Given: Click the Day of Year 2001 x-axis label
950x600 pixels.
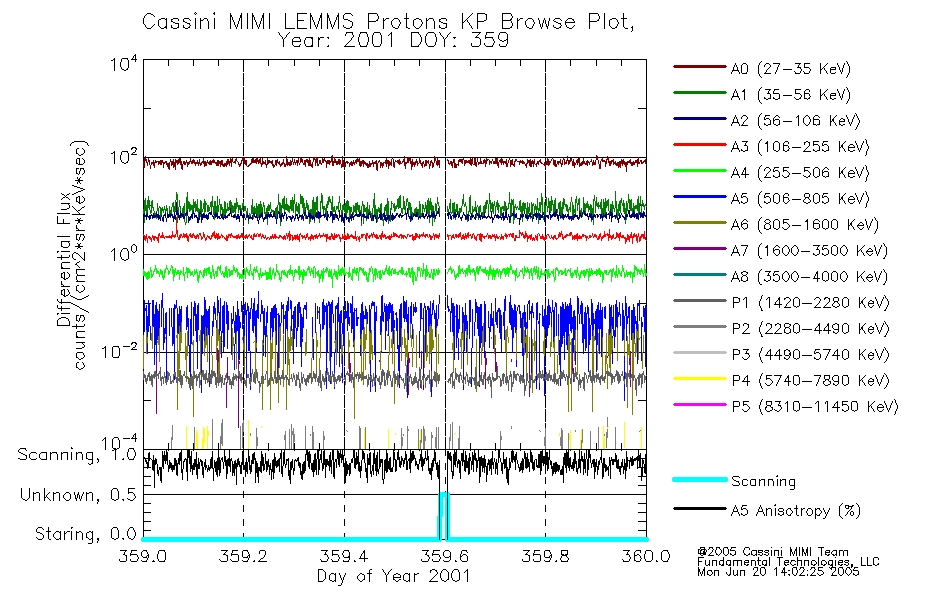Looking at the screenshot, I should pos(394,576).
